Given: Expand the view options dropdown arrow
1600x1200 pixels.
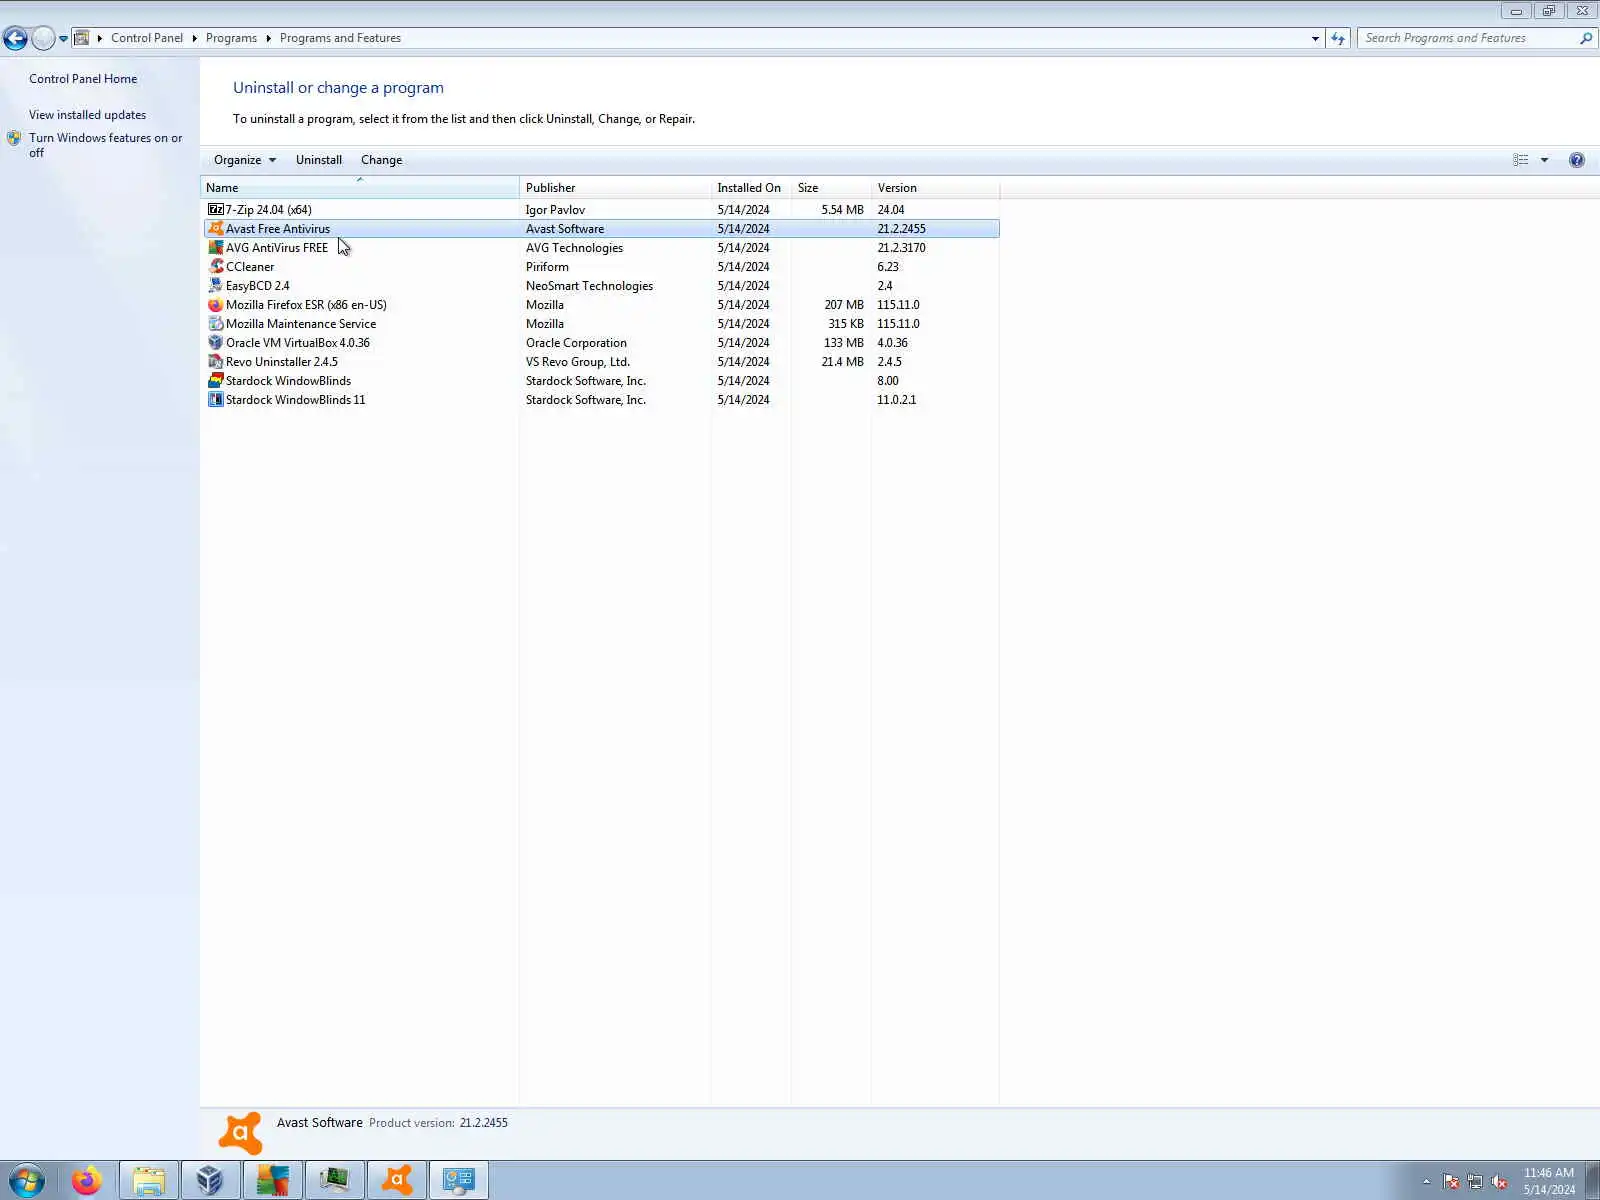Looking at the screenshot, I should [1544, 160].
